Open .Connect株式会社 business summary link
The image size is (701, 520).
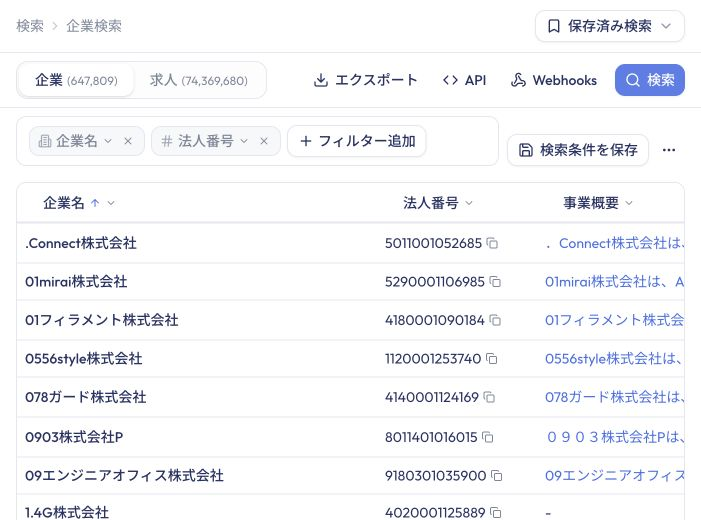point(615,243)
